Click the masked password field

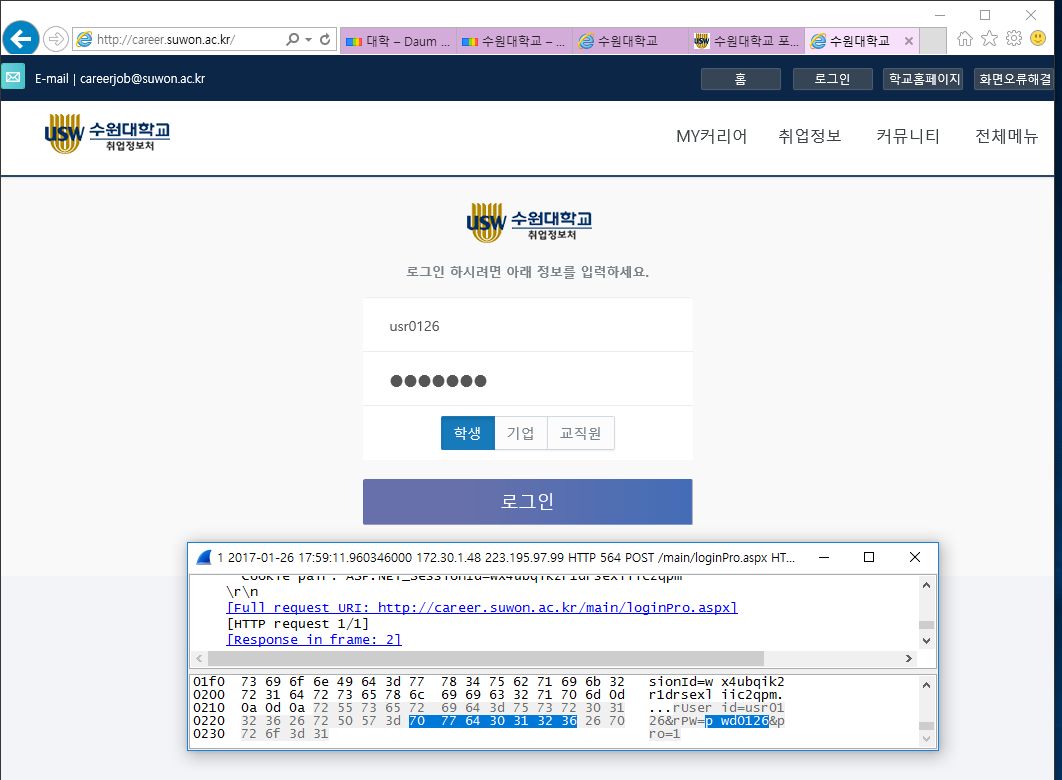click(x=528, y=380)
